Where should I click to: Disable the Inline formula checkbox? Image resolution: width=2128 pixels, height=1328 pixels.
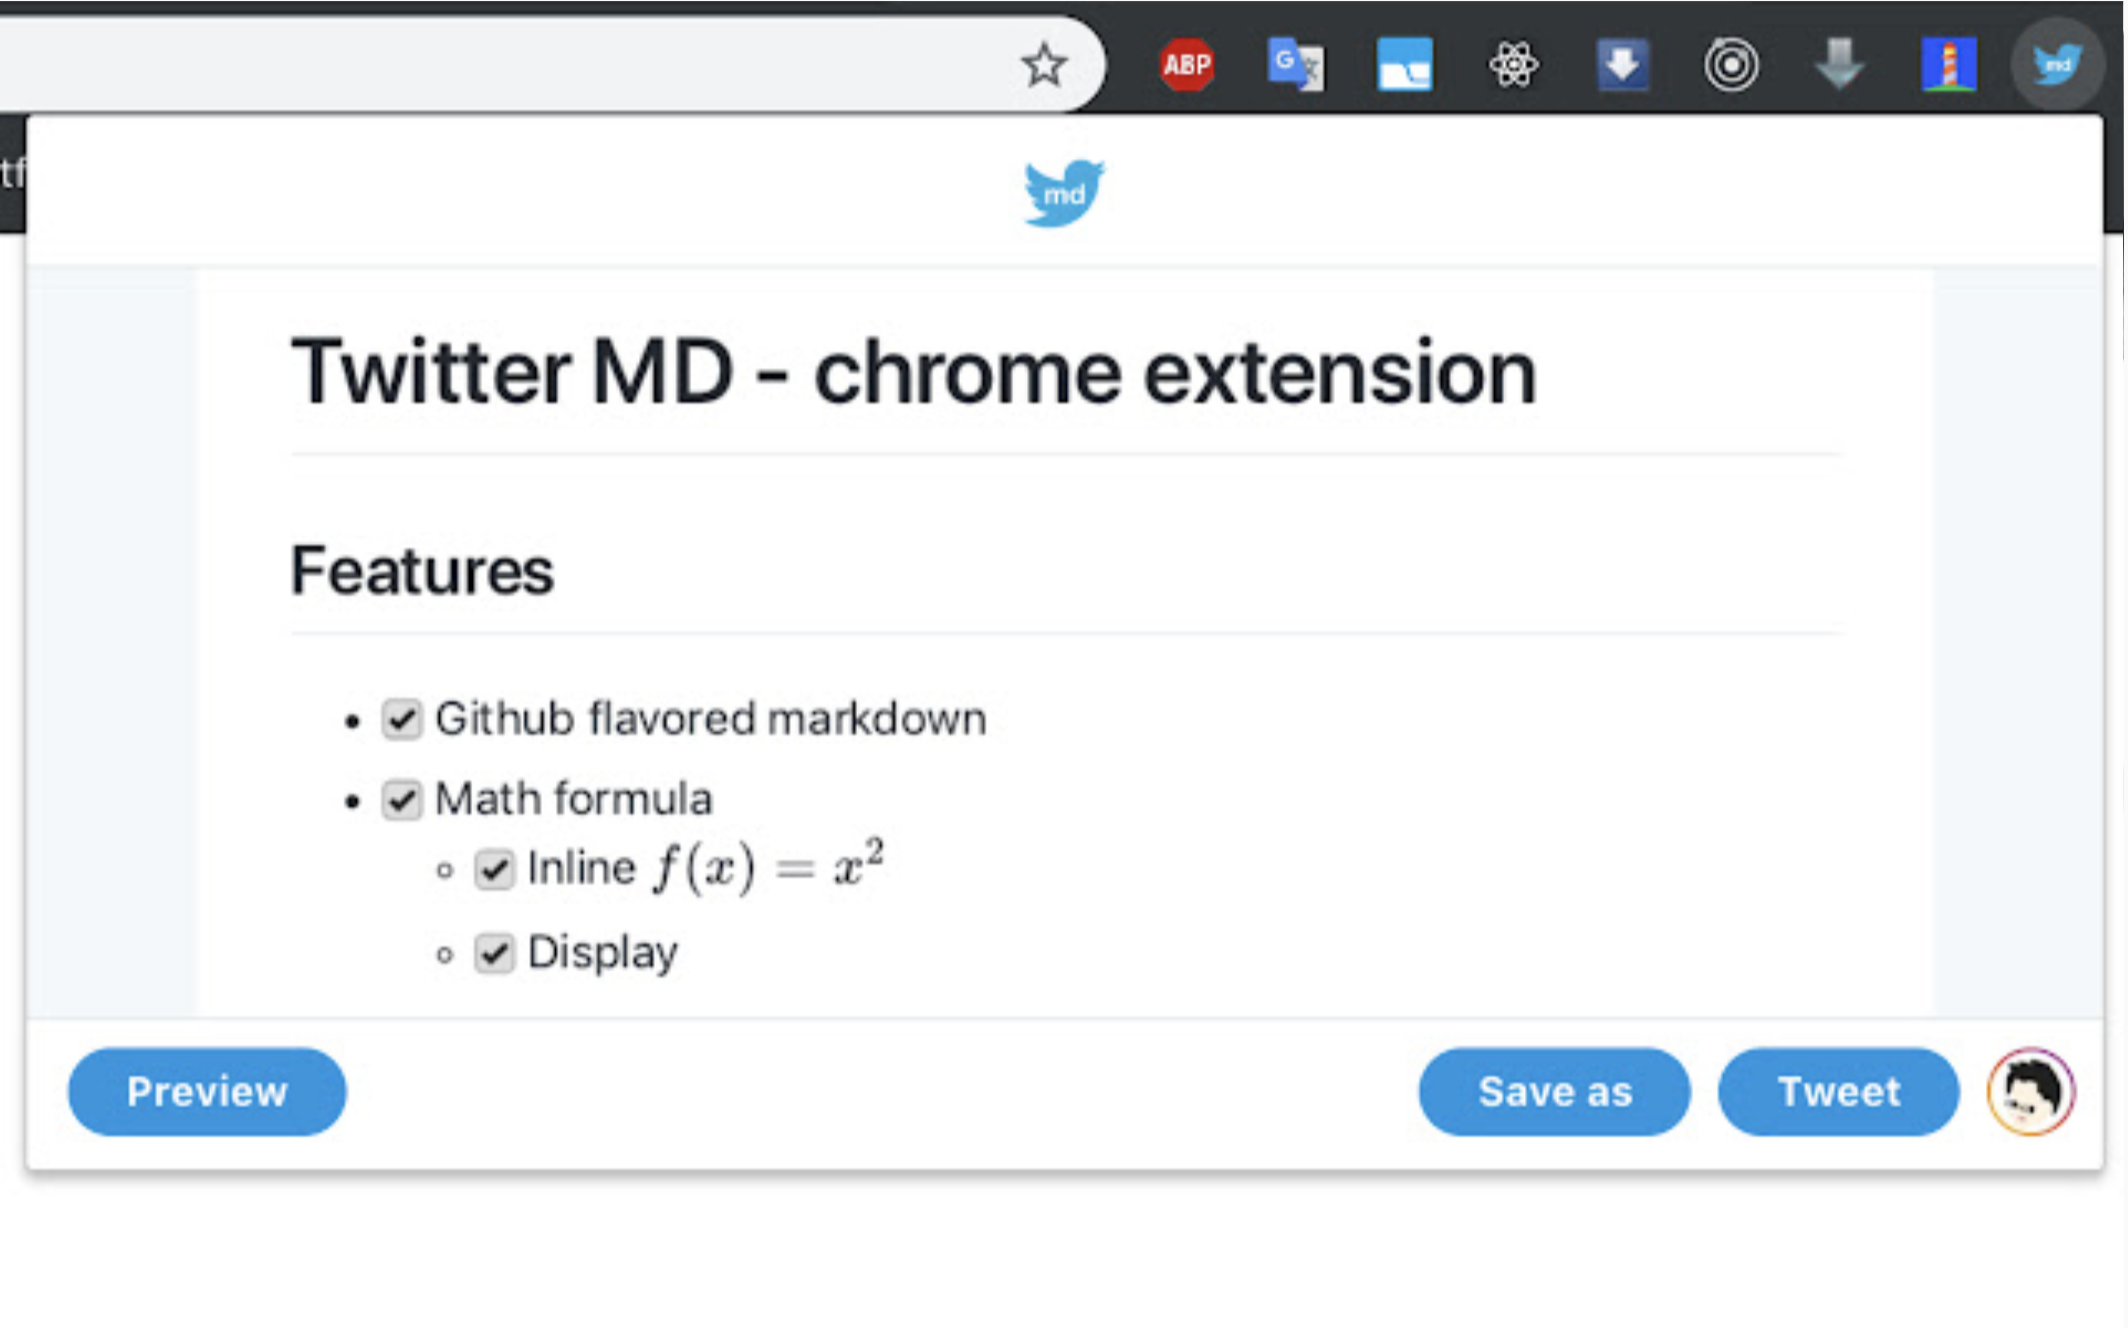[493, 870]
